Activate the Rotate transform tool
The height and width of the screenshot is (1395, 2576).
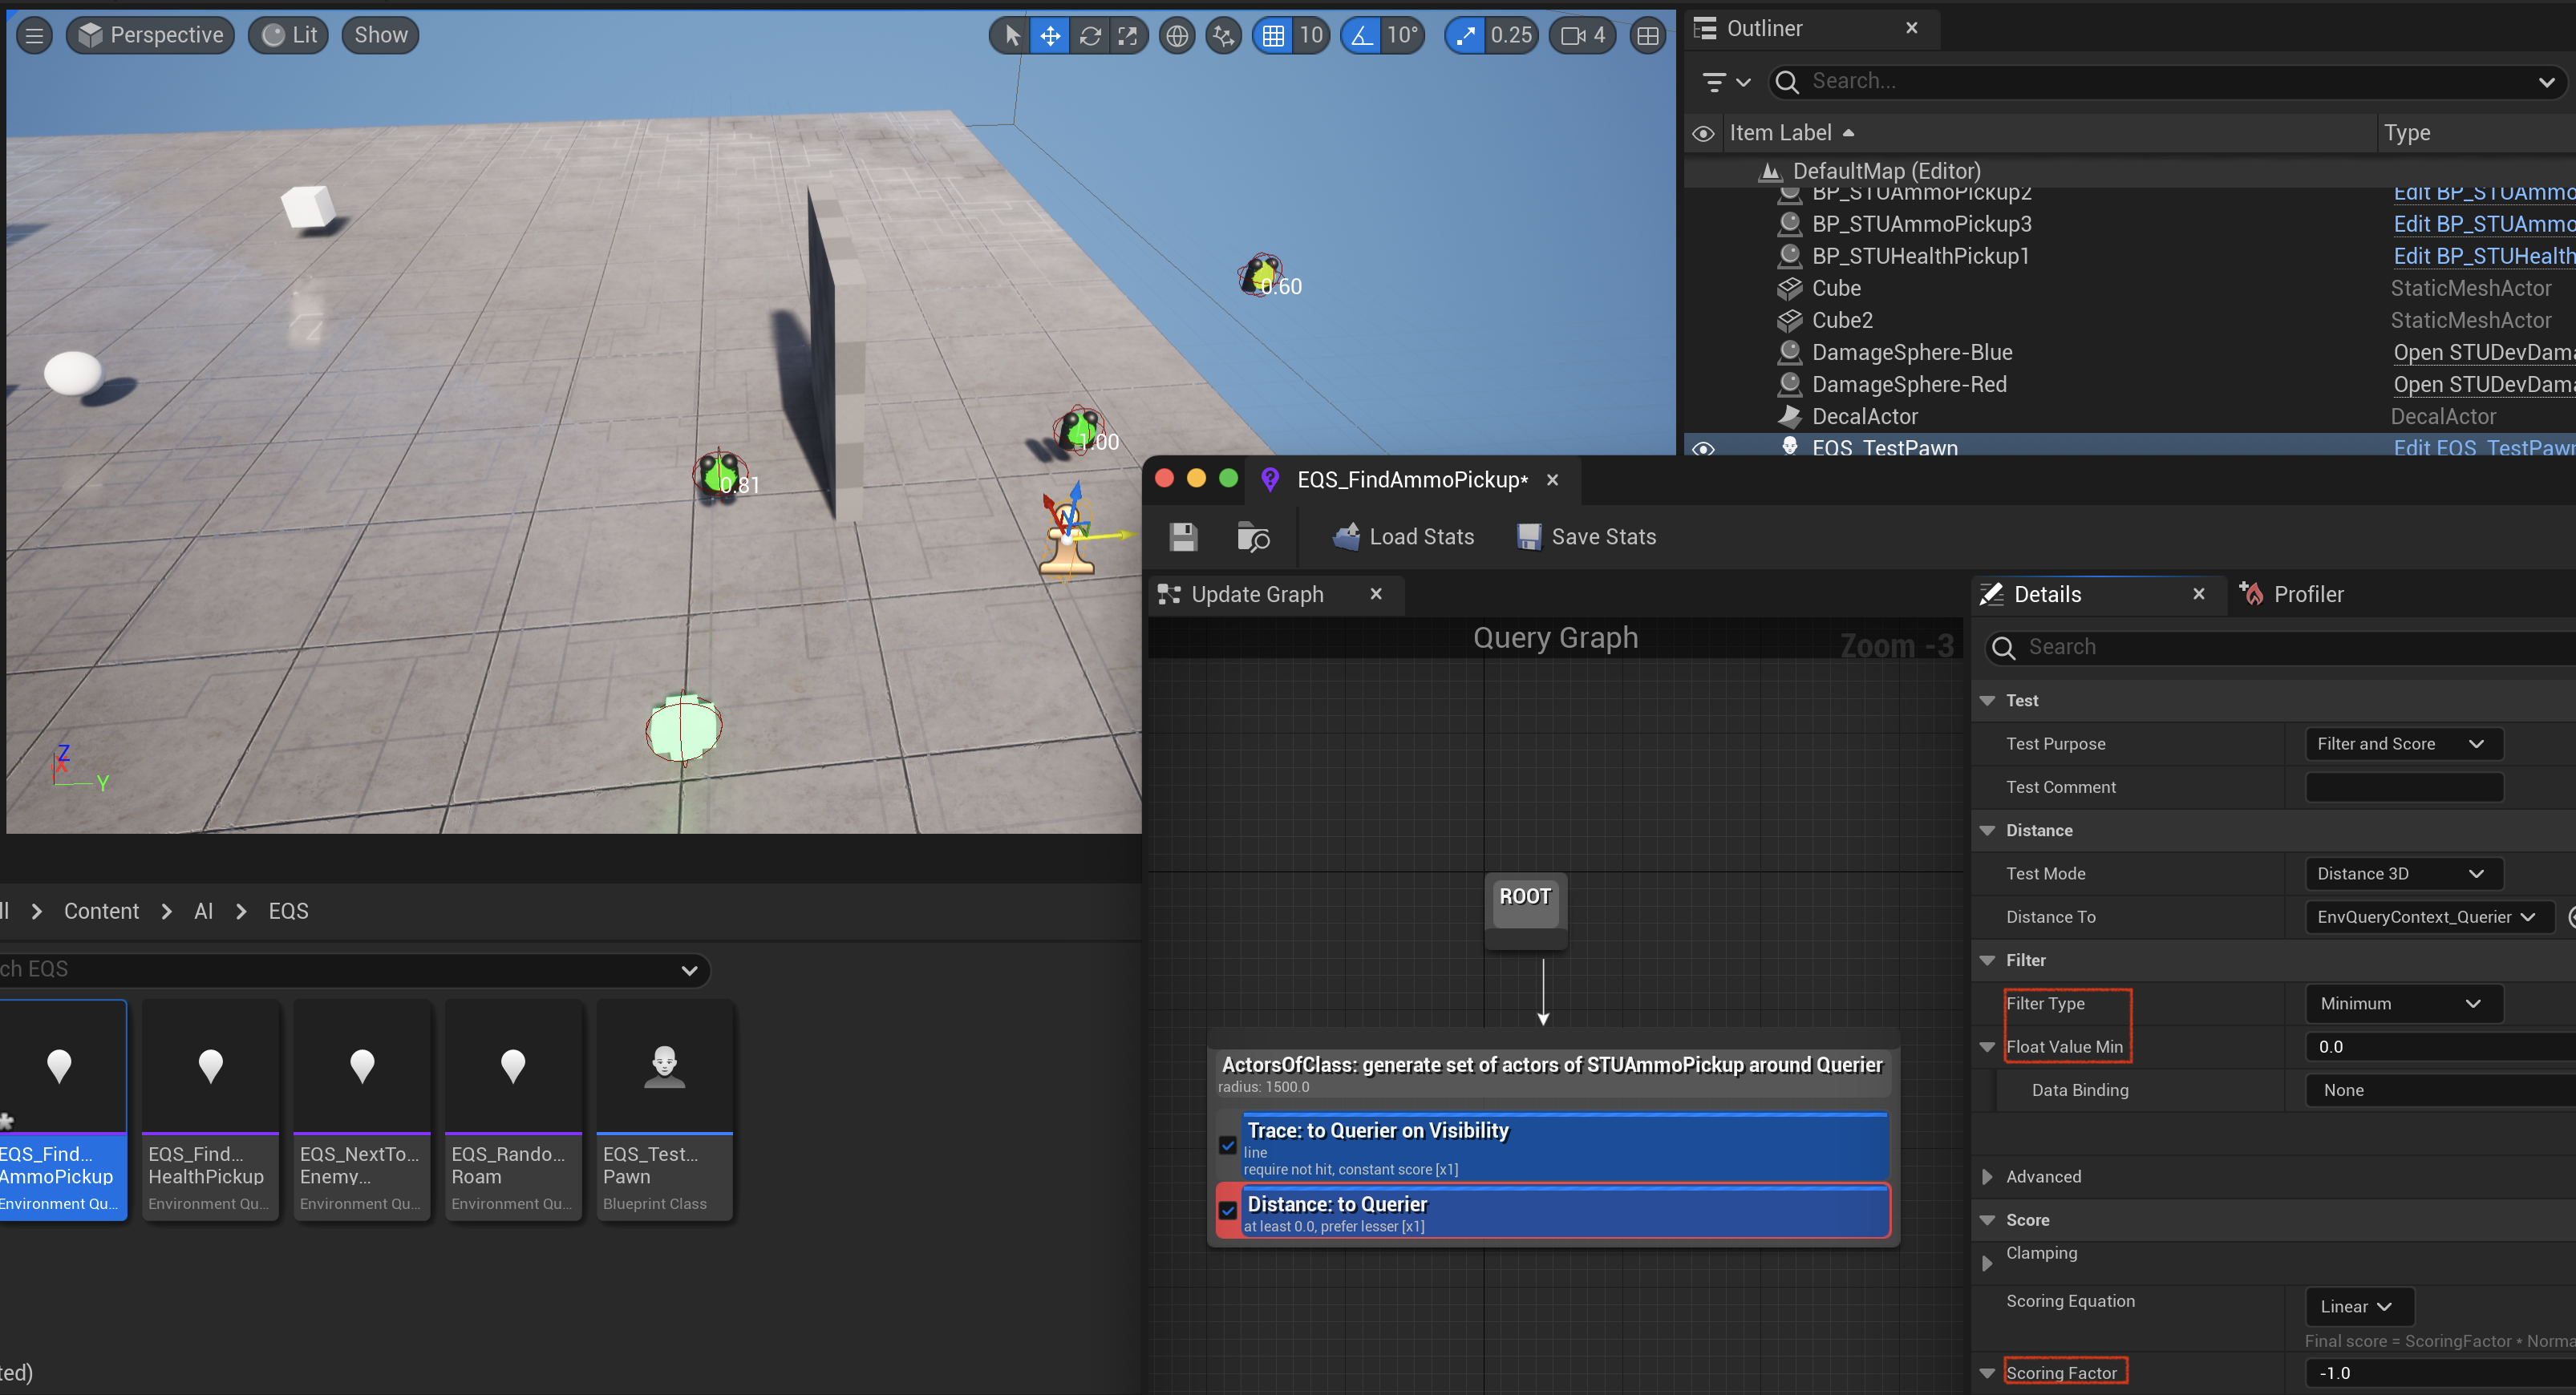click(1090, 36)
